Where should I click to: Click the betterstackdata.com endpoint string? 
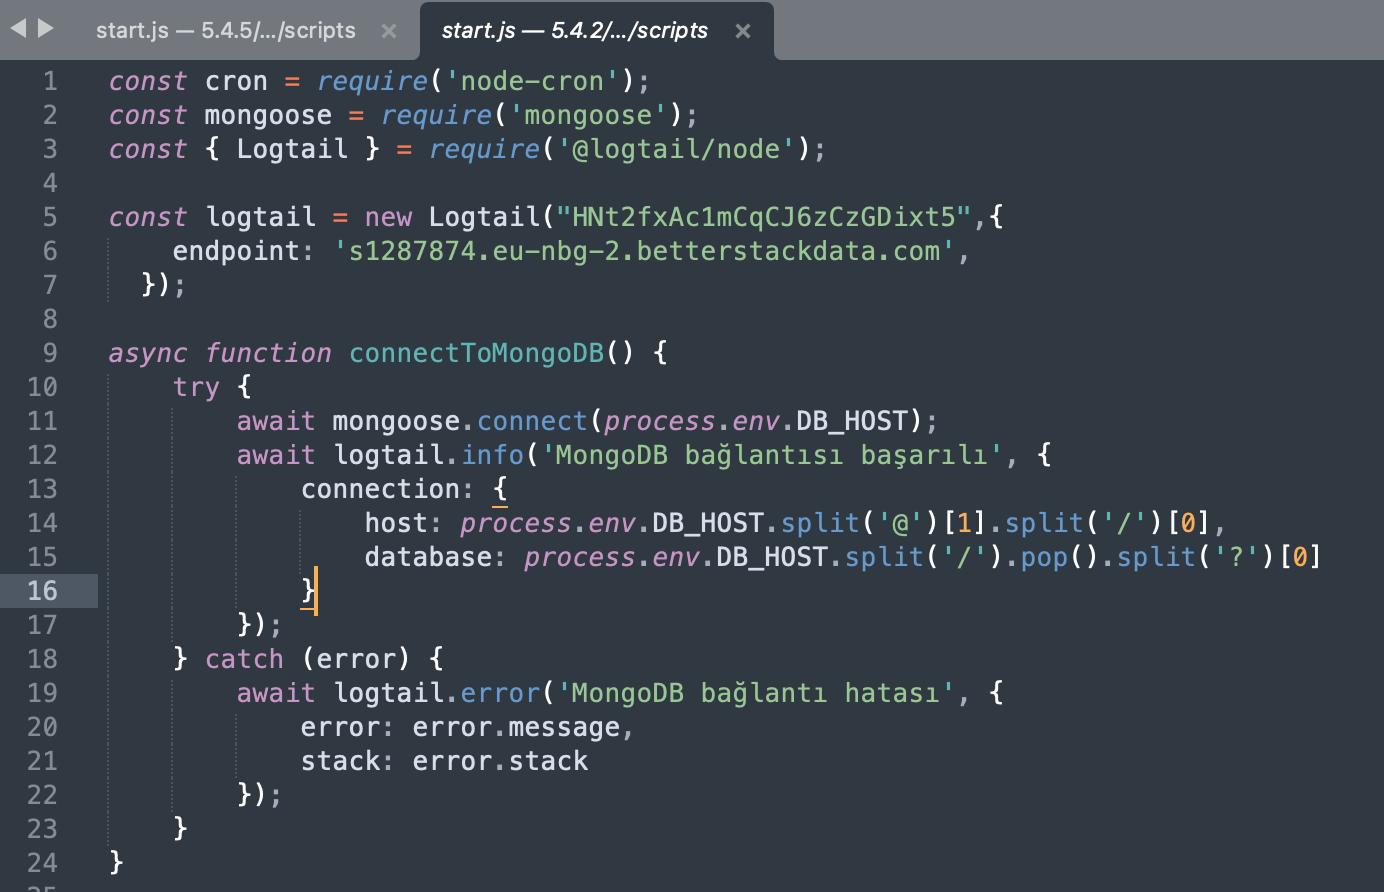point(644,251)
